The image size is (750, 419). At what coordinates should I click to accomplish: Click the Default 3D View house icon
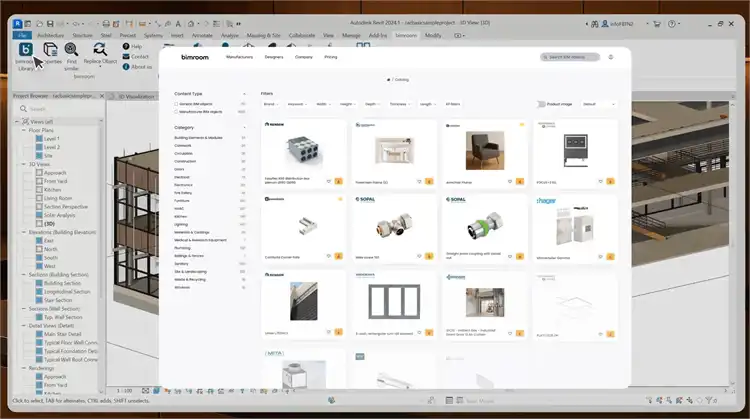pos(191,23)
